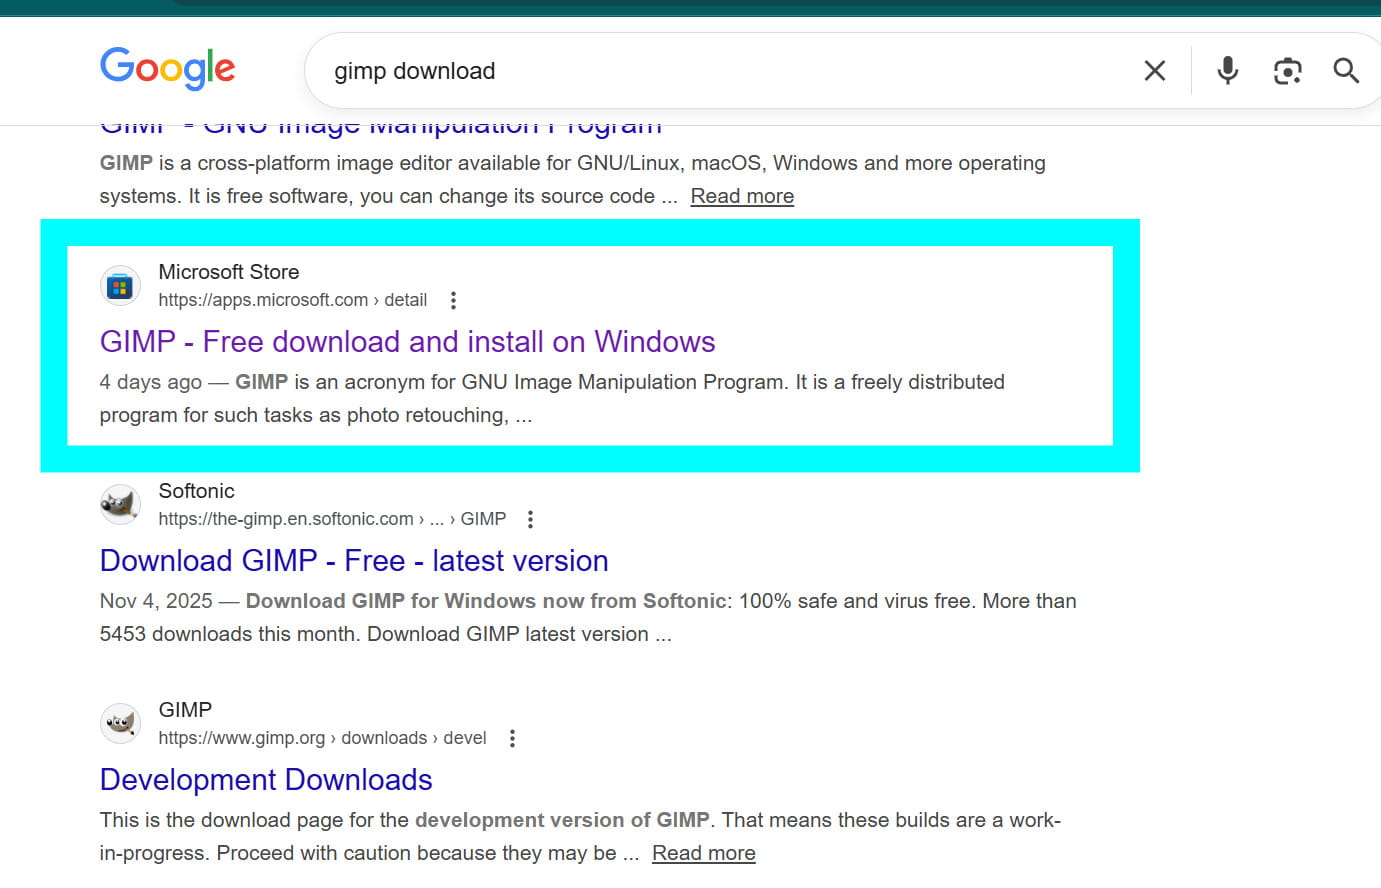
Task: Click the magnifying glass search icon
Action: [x=1346, y=71]
